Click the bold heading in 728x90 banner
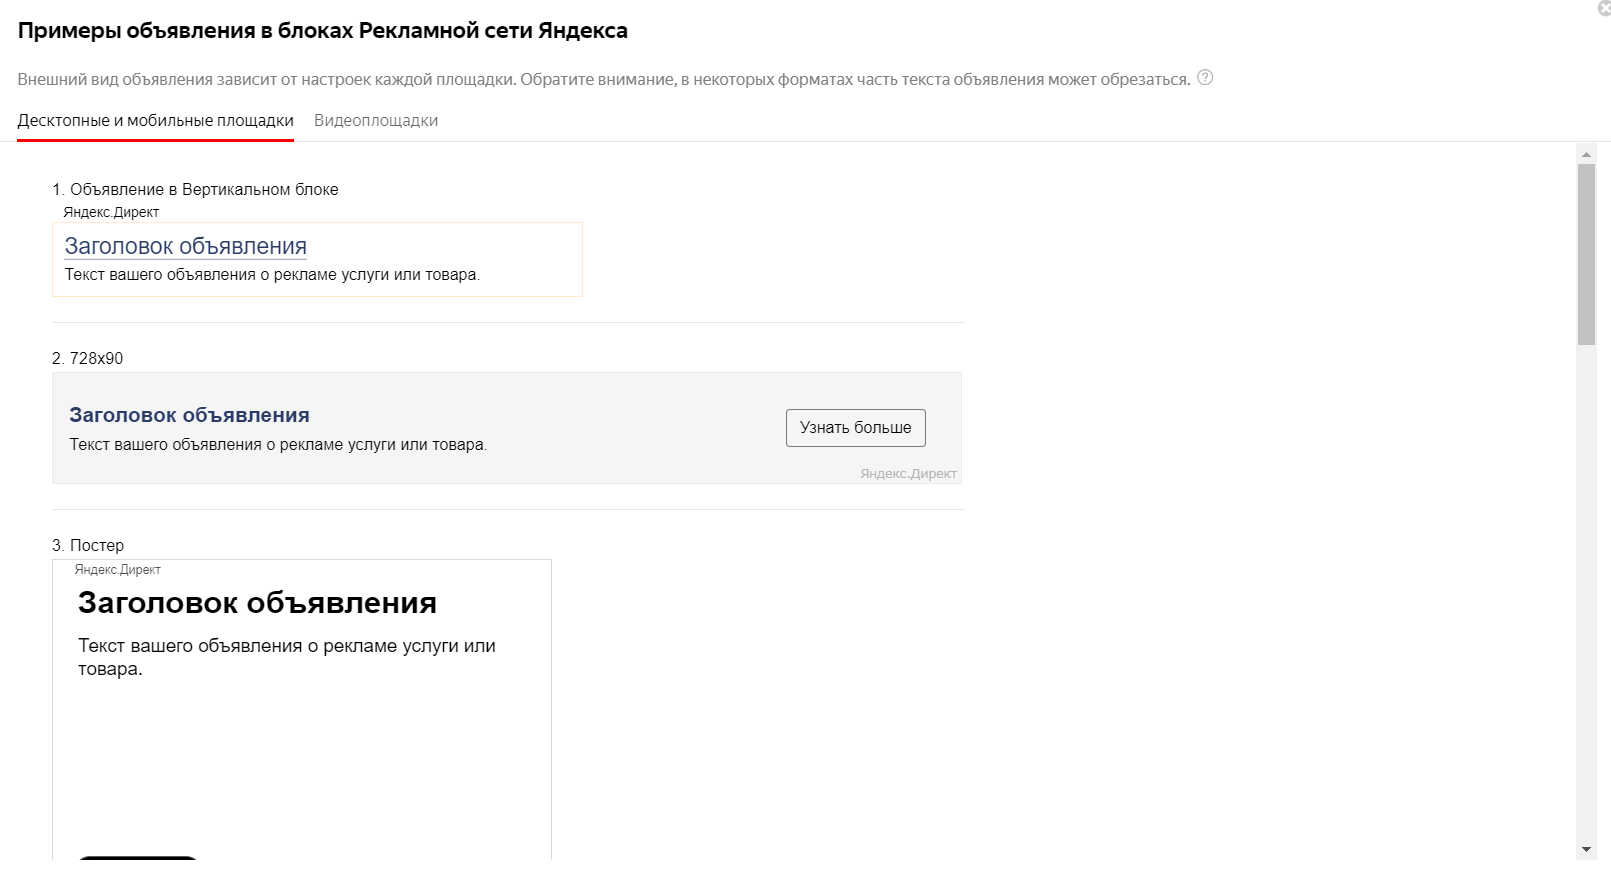The width and height of the screenshot is (1611, 877). point(189,415)
